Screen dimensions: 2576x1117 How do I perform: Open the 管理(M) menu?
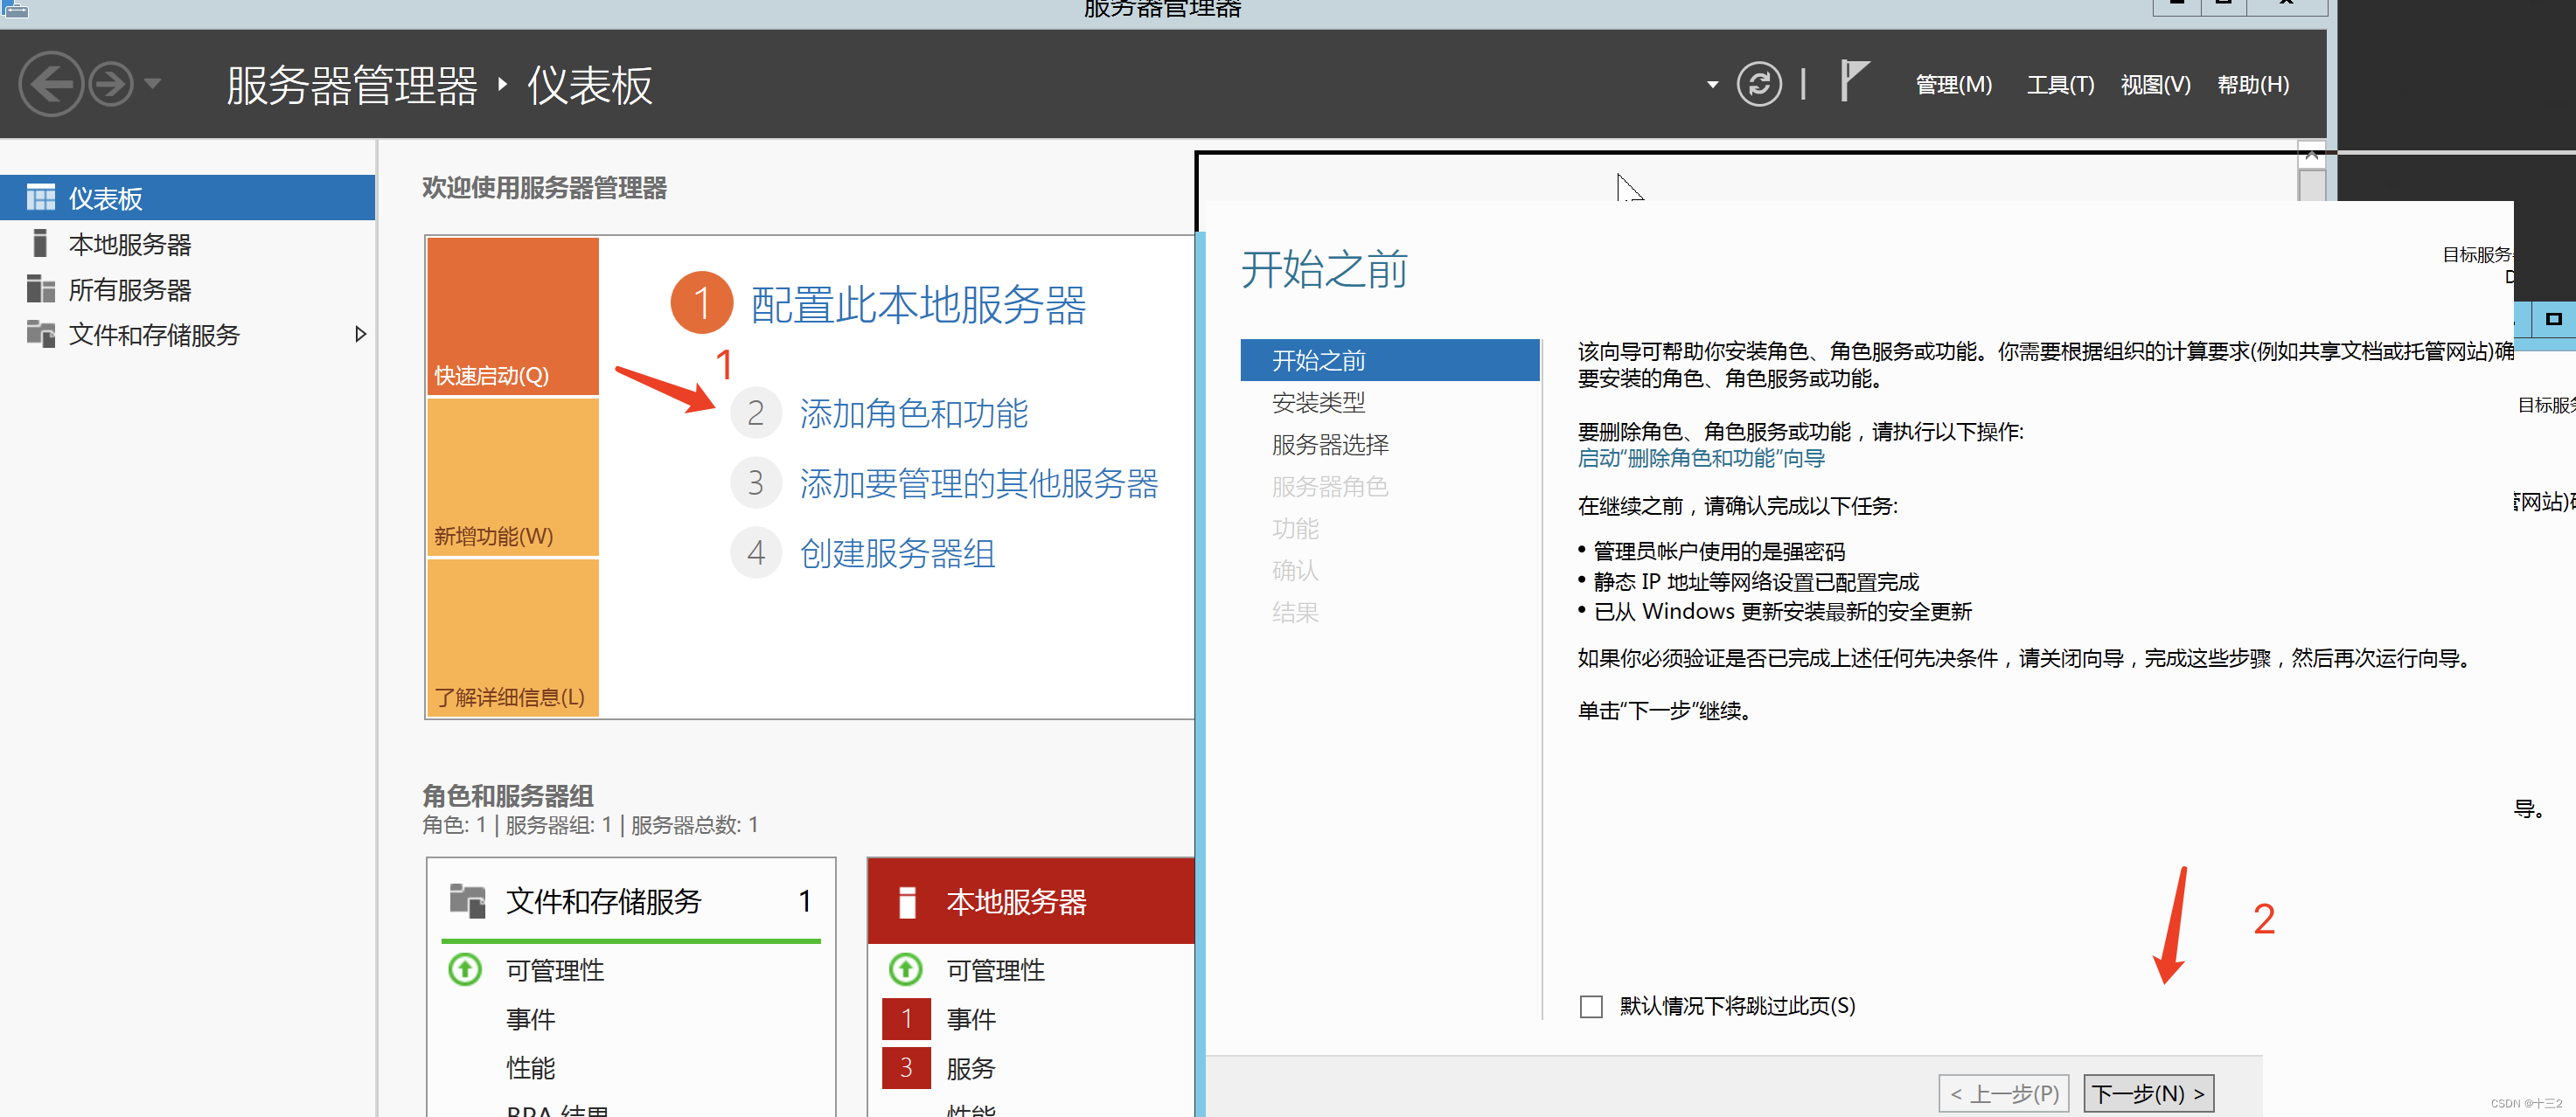[1953, 85]
